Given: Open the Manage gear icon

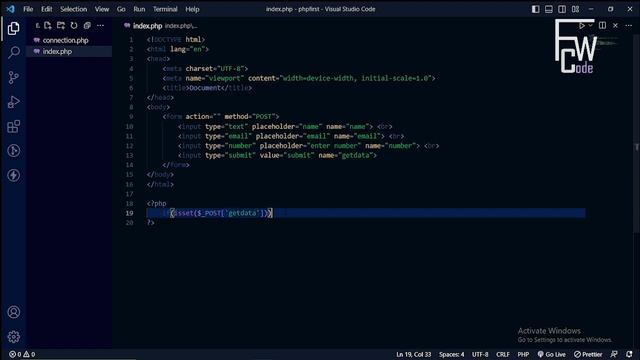Looking at the screenshot, I should pos(13,336).
